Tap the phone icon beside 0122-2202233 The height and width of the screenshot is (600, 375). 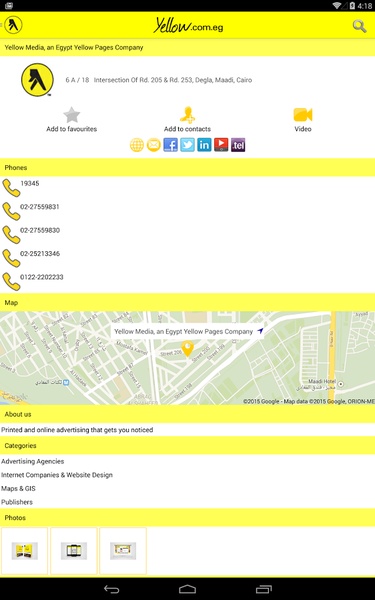(11, 281)
